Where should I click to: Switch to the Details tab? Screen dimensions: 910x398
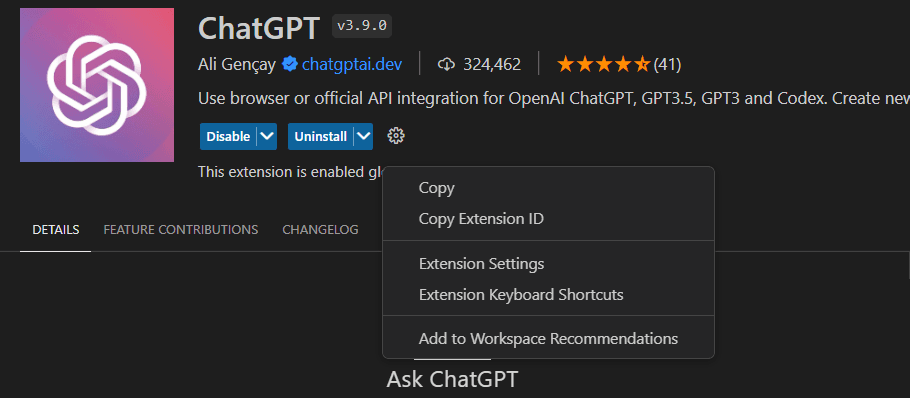tap(56, 230)
